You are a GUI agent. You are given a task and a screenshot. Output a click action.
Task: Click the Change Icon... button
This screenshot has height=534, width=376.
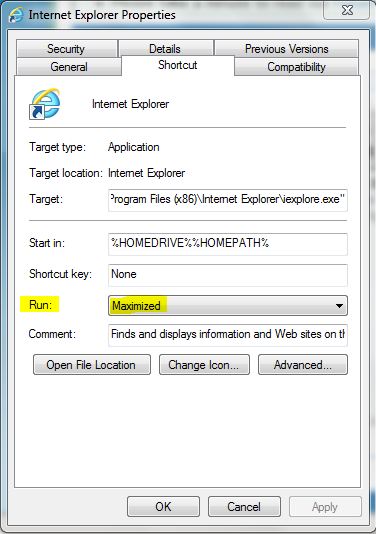(204, 365)
